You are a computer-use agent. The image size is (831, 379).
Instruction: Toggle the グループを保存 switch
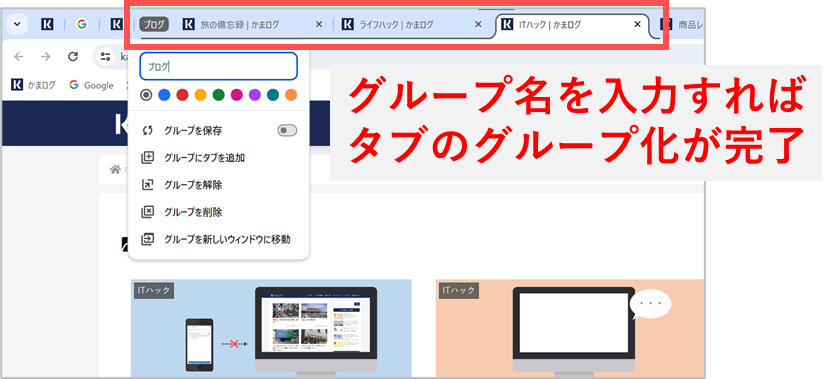click(x=287, y=130)
